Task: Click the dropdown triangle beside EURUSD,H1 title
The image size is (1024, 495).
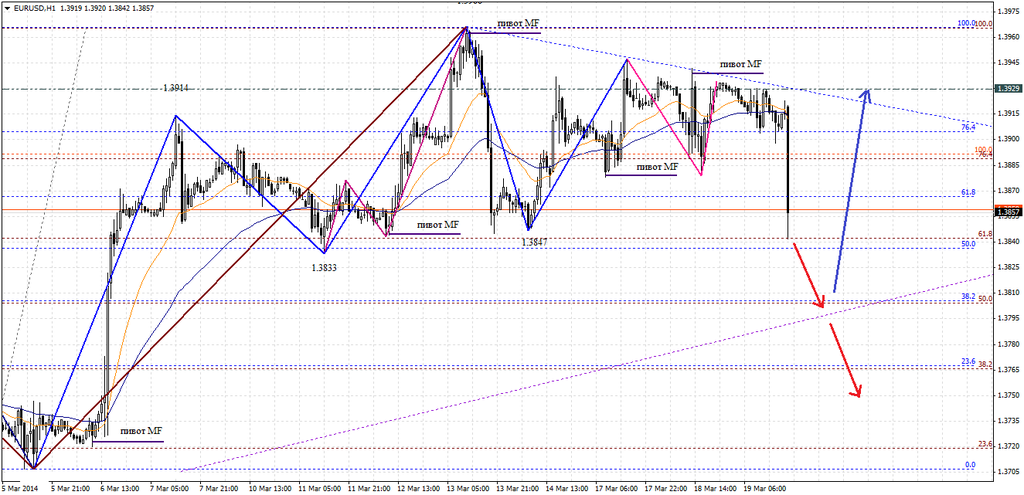Action: point(6,6)
